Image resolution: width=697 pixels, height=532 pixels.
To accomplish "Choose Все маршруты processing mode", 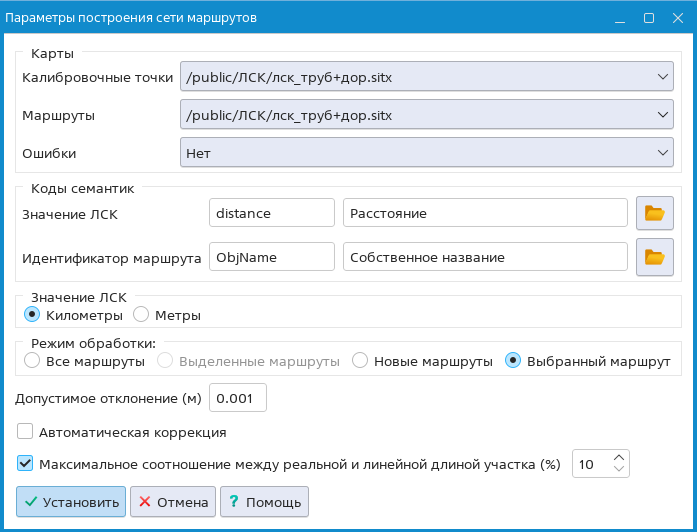I will [32, 360].
